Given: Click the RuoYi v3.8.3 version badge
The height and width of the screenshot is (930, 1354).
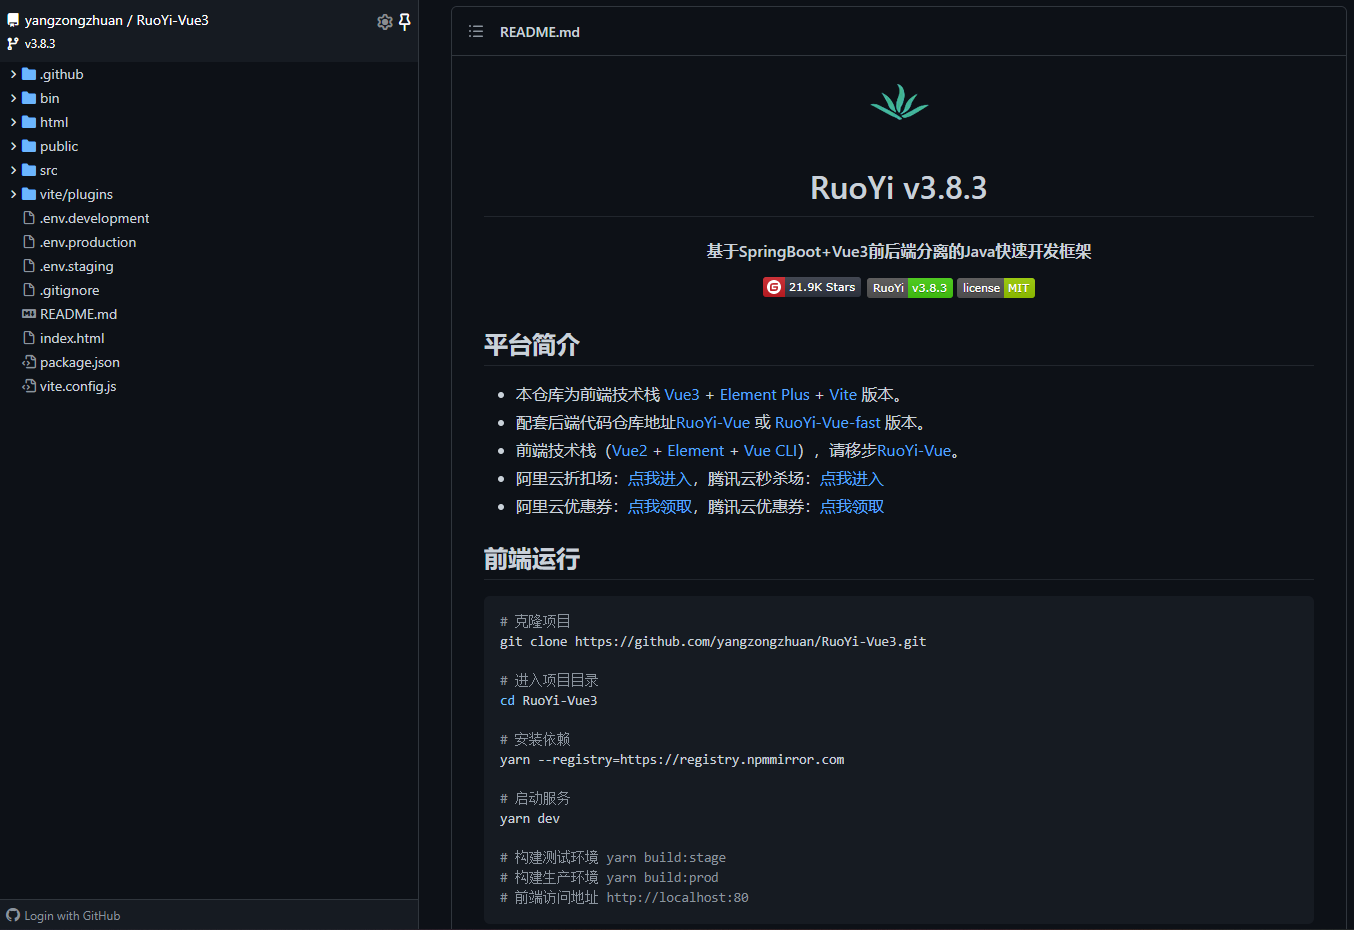Looking at the screenshot, I should (x=910, y=288).
